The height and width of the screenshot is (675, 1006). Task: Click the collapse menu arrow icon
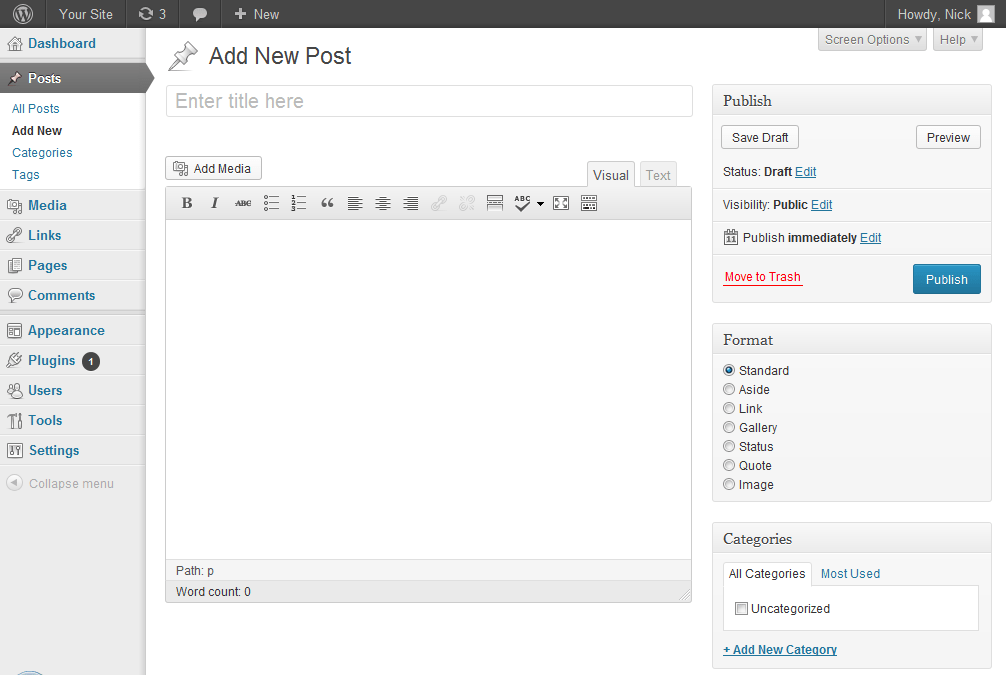tap(14, 483)
